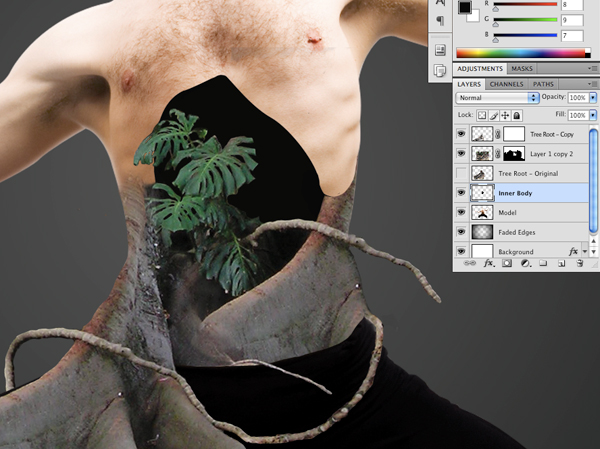
Task: Open the Fill slider dropdown arrow
Action: [593, 115]
